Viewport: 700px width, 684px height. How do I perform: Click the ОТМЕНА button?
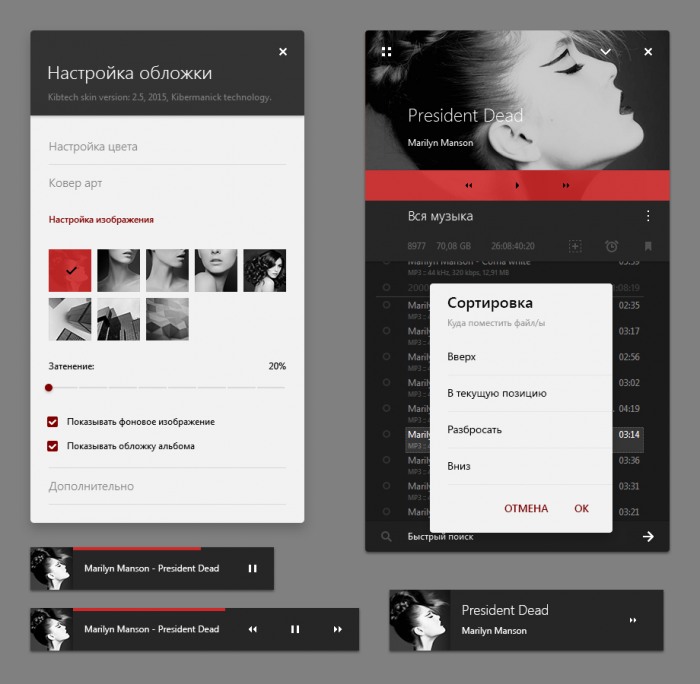tap(526, 509)
